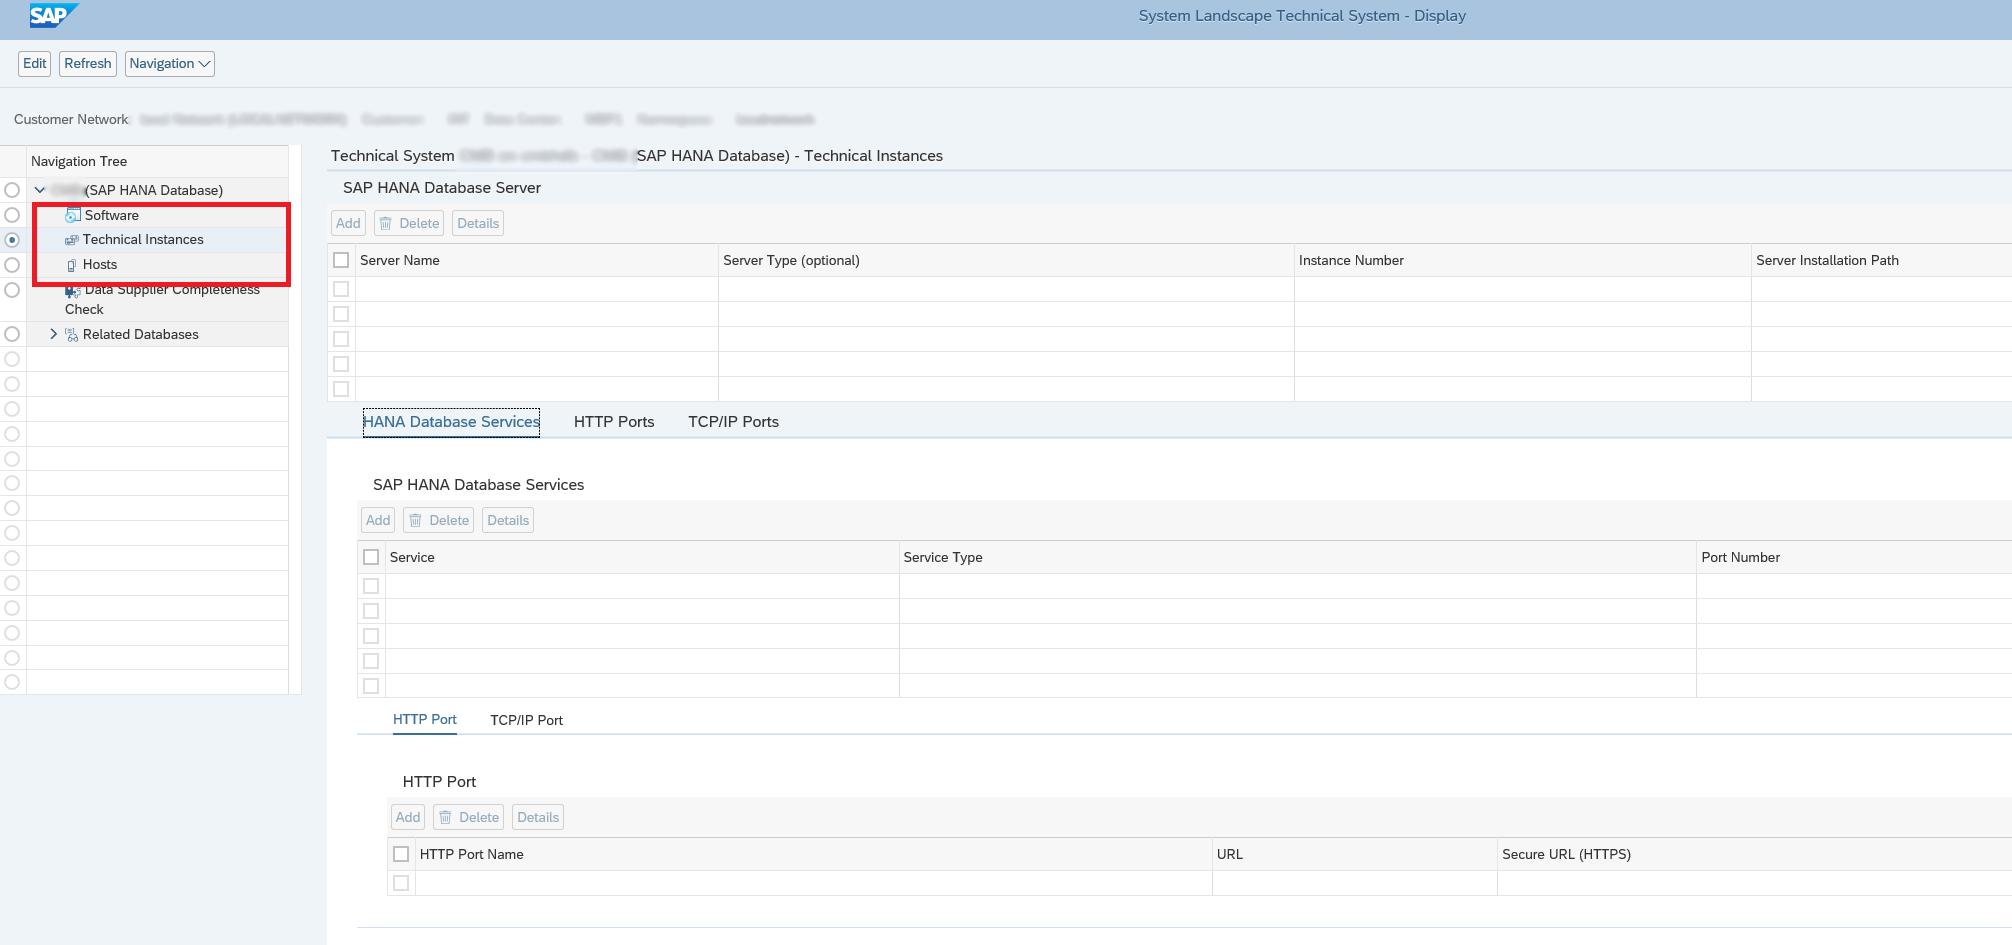Click the Refresh button
The height and width of the screenshot is (945, 2012).
[x=88, y=64]
